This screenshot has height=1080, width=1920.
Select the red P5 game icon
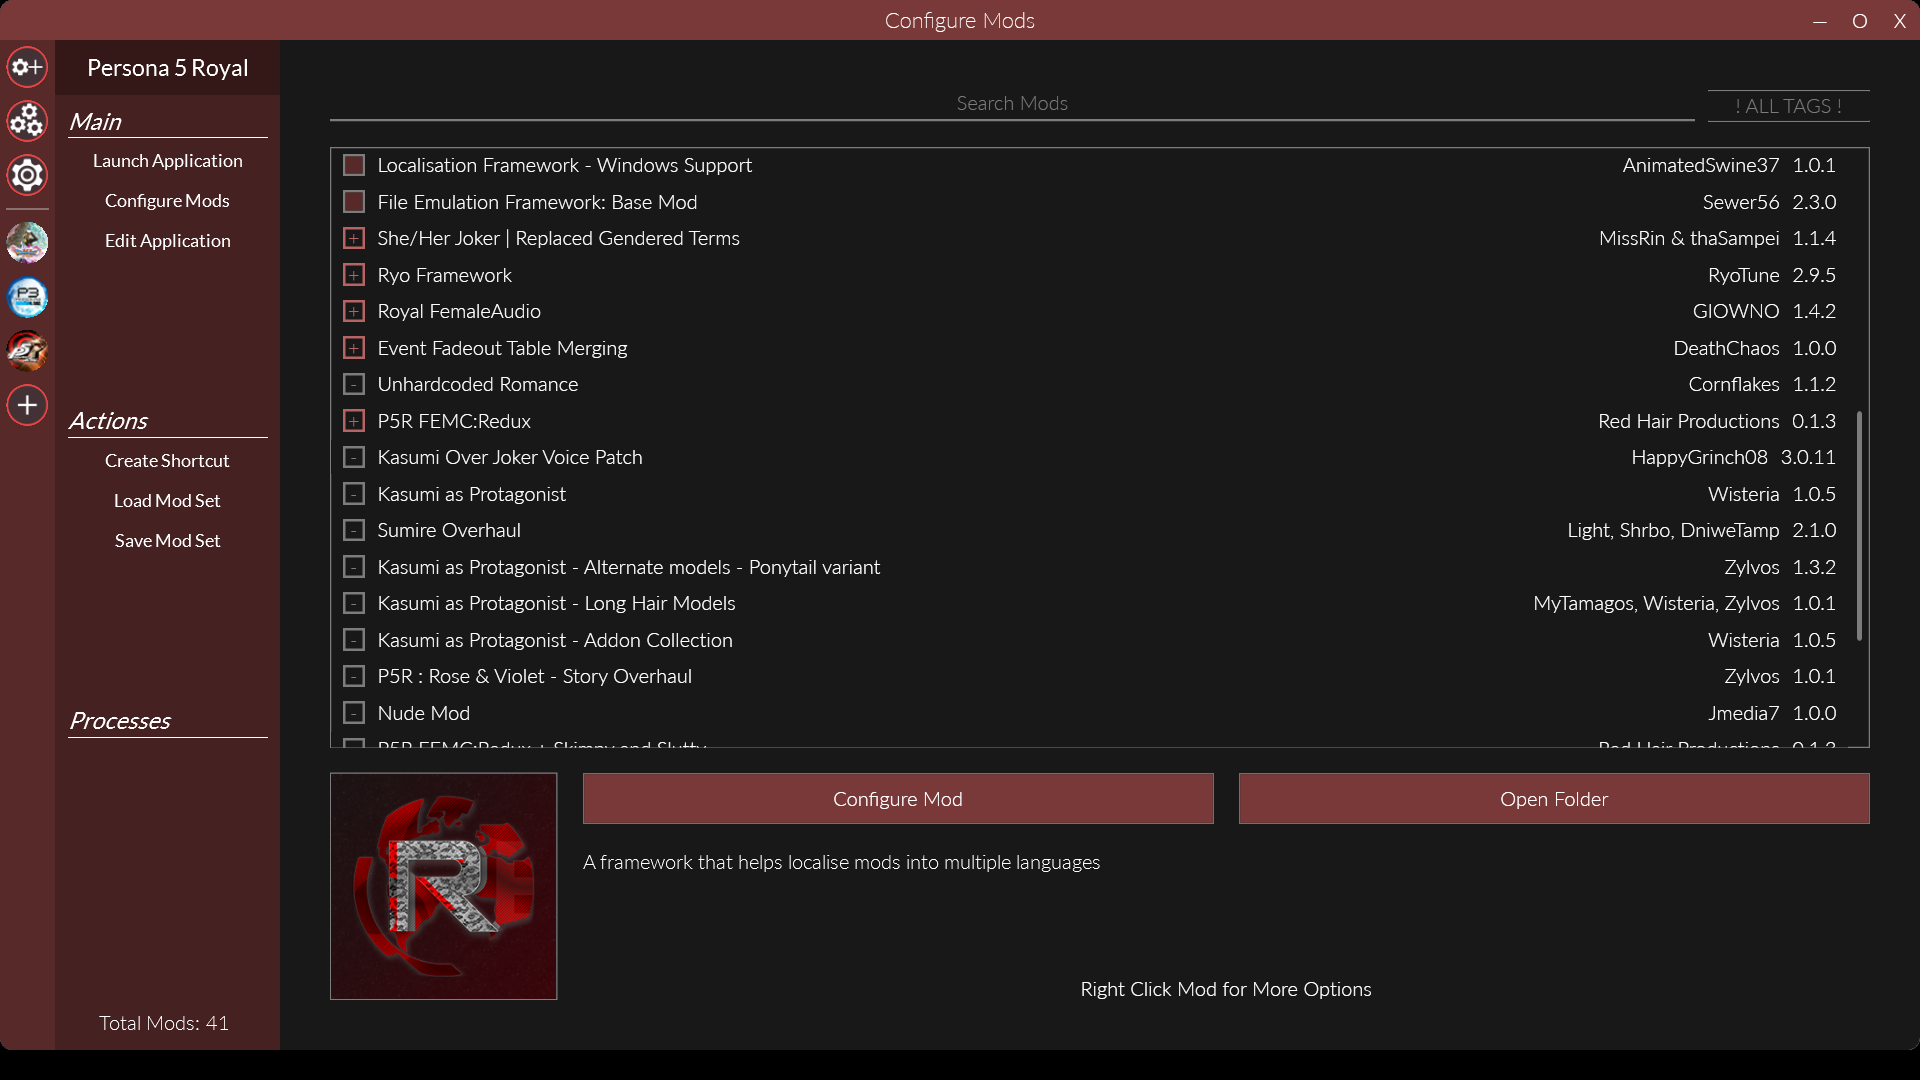[27, 351]
